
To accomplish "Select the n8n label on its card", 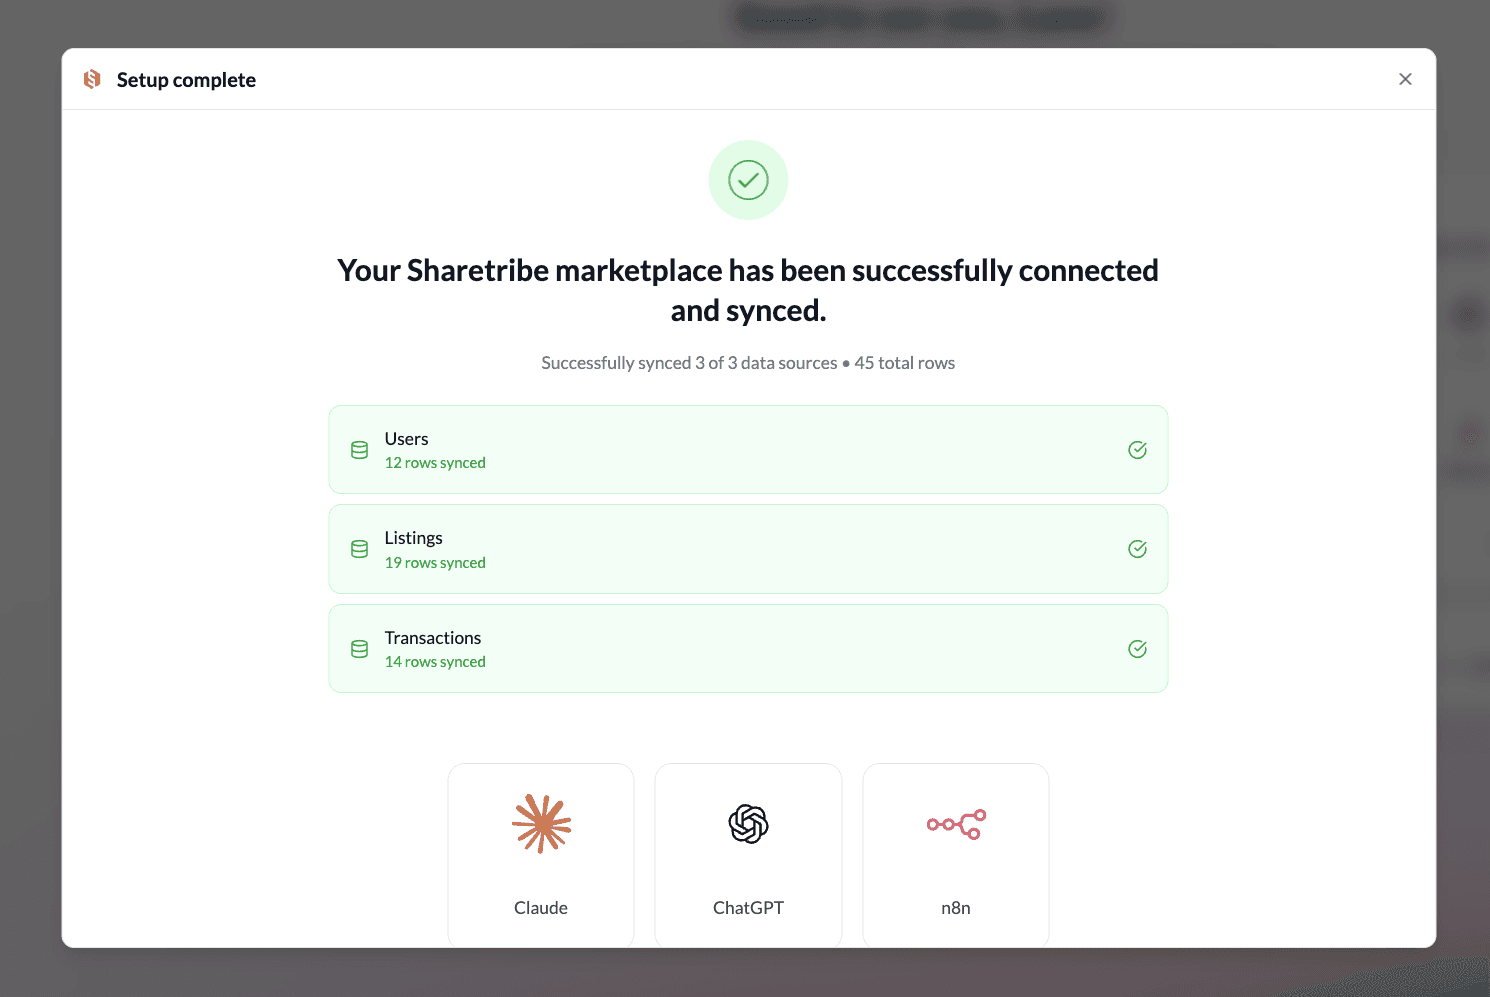I will (956, 908).
